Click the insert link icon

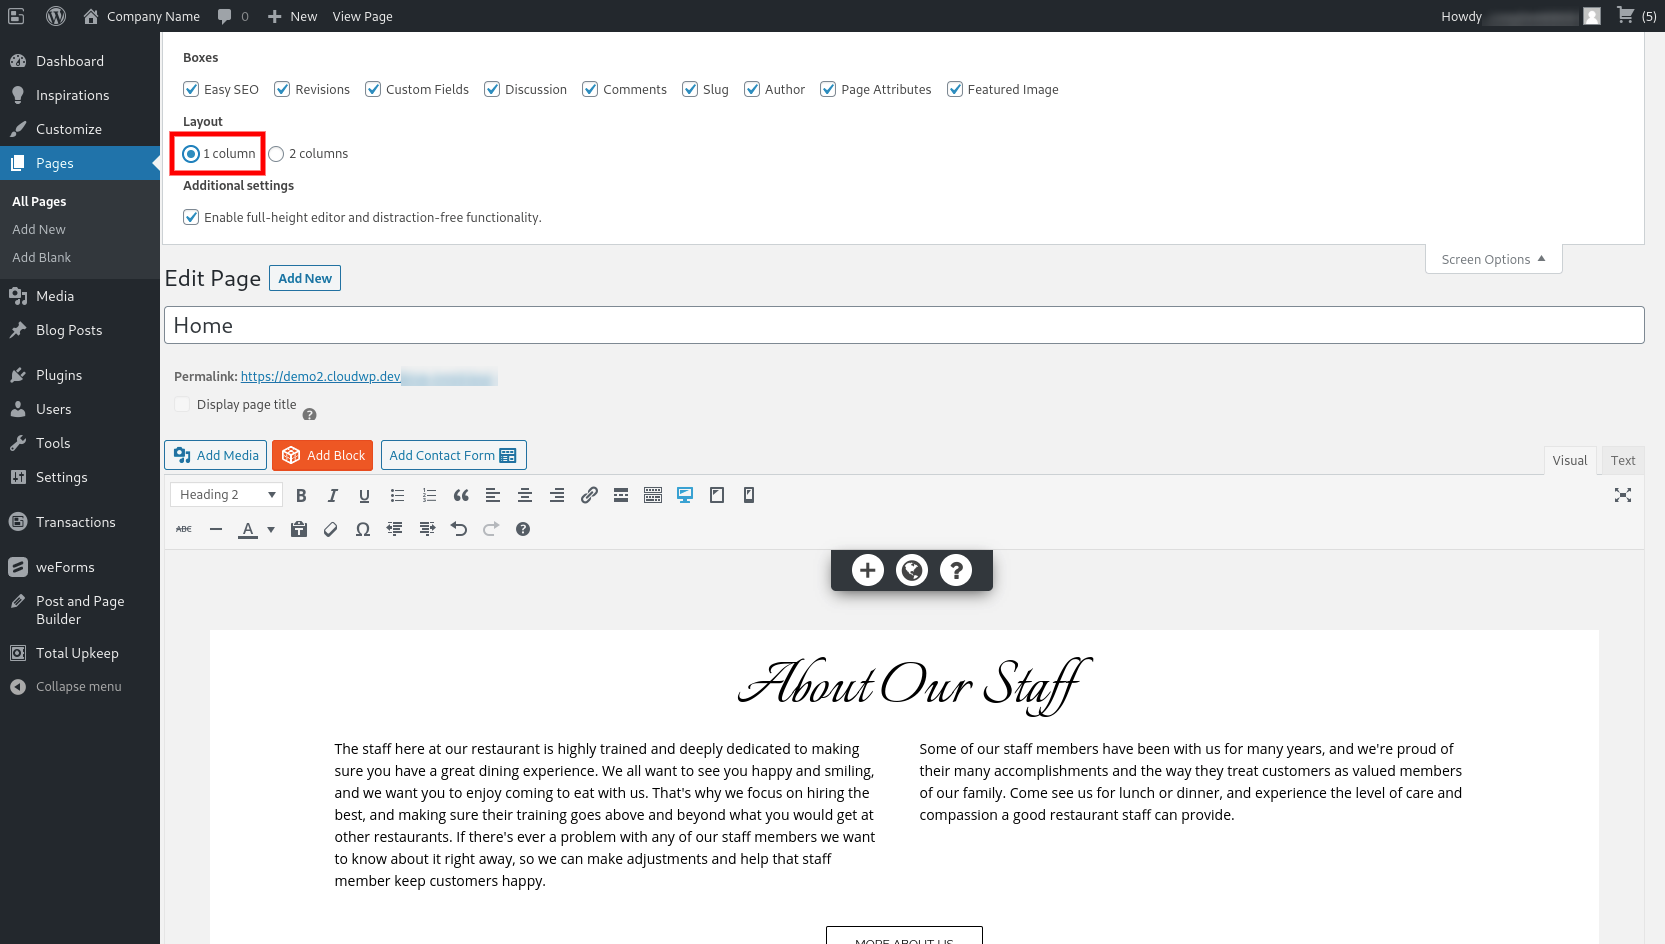coord(589,495)
